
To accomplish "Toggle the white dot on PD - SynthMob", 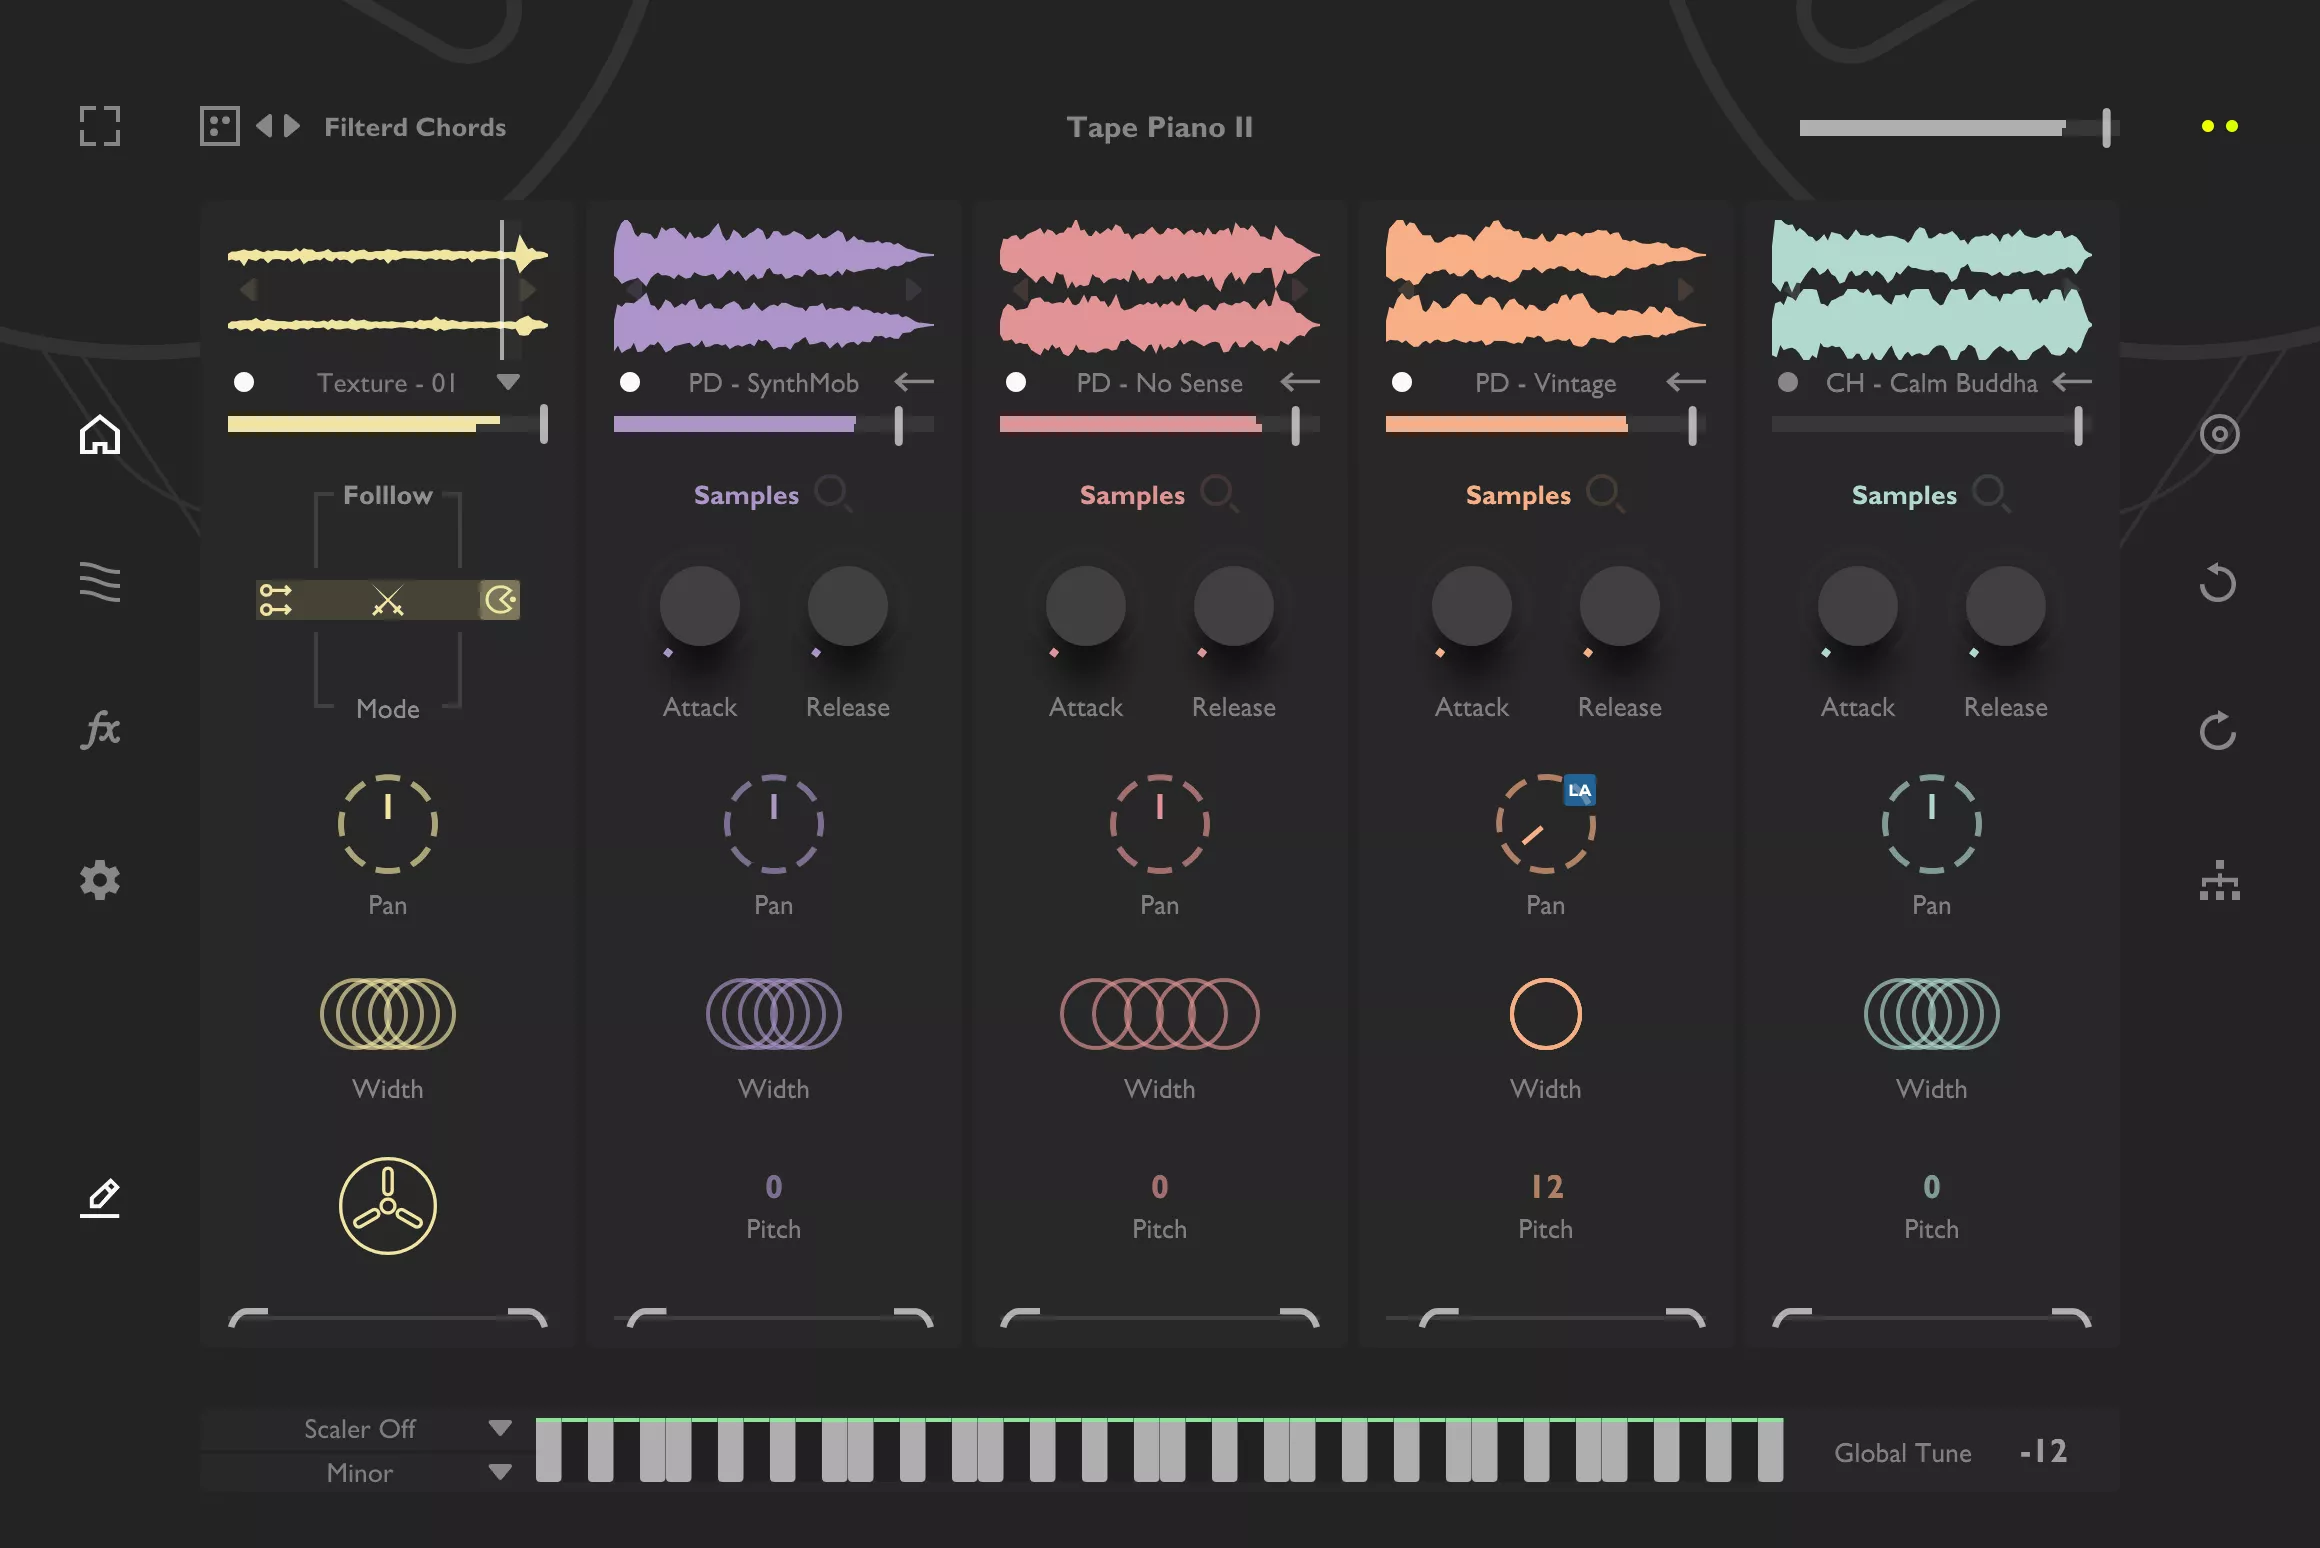I will [630, 382].
